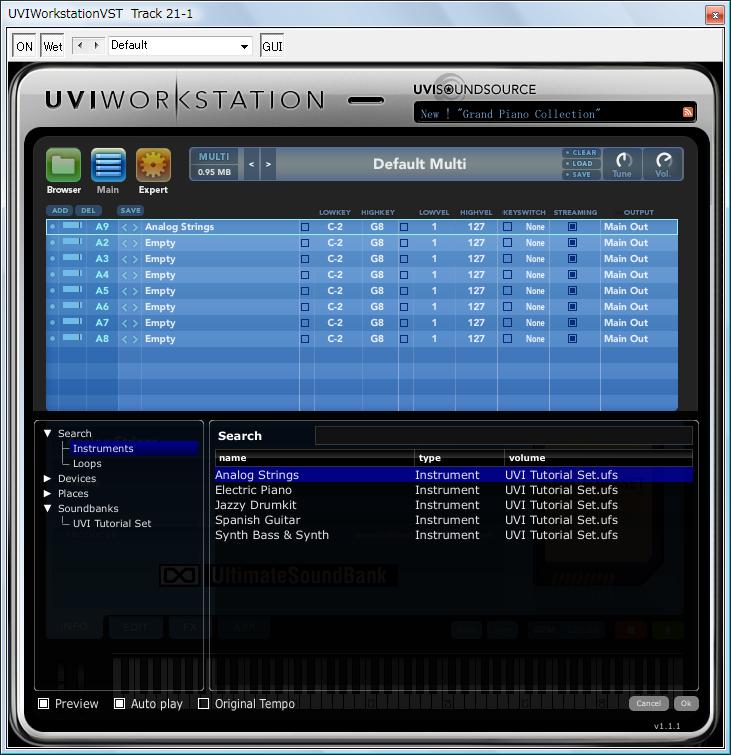Toggle the Auto play checkbox
Image resolution: width=731 pixels, height=755 pixels.
point(119,704)
